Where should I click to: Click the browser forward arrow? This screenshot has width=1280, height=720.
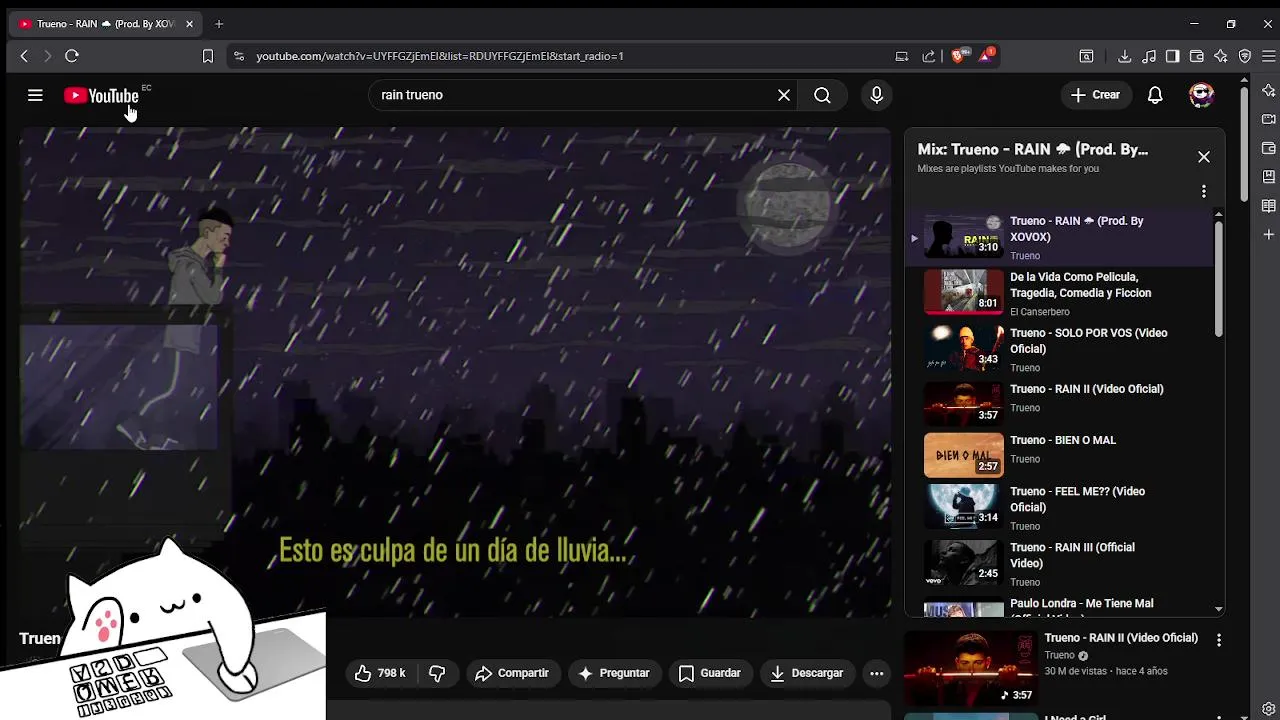46,56
